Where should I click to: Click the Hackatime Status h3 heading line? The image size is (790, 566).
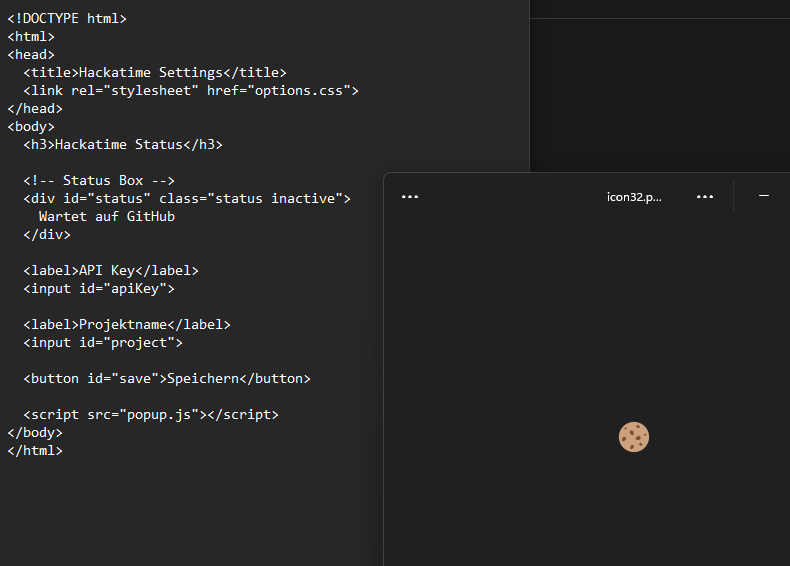(x=123, y=145)
